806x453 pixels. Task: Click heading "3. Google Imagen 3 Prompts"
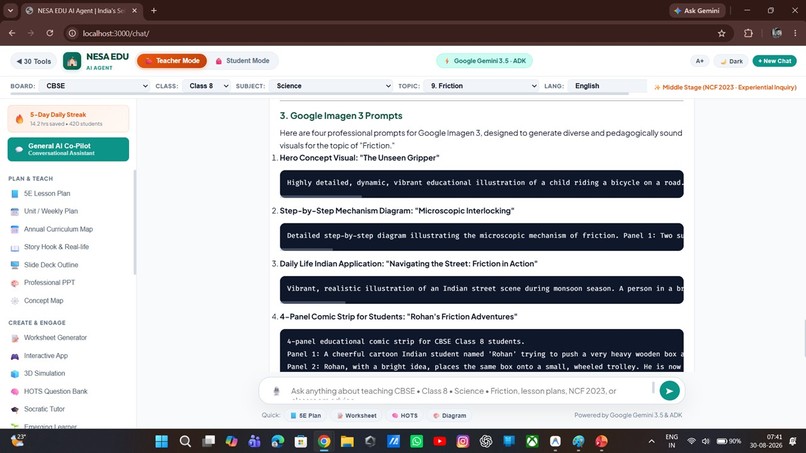tap(341, 116)
